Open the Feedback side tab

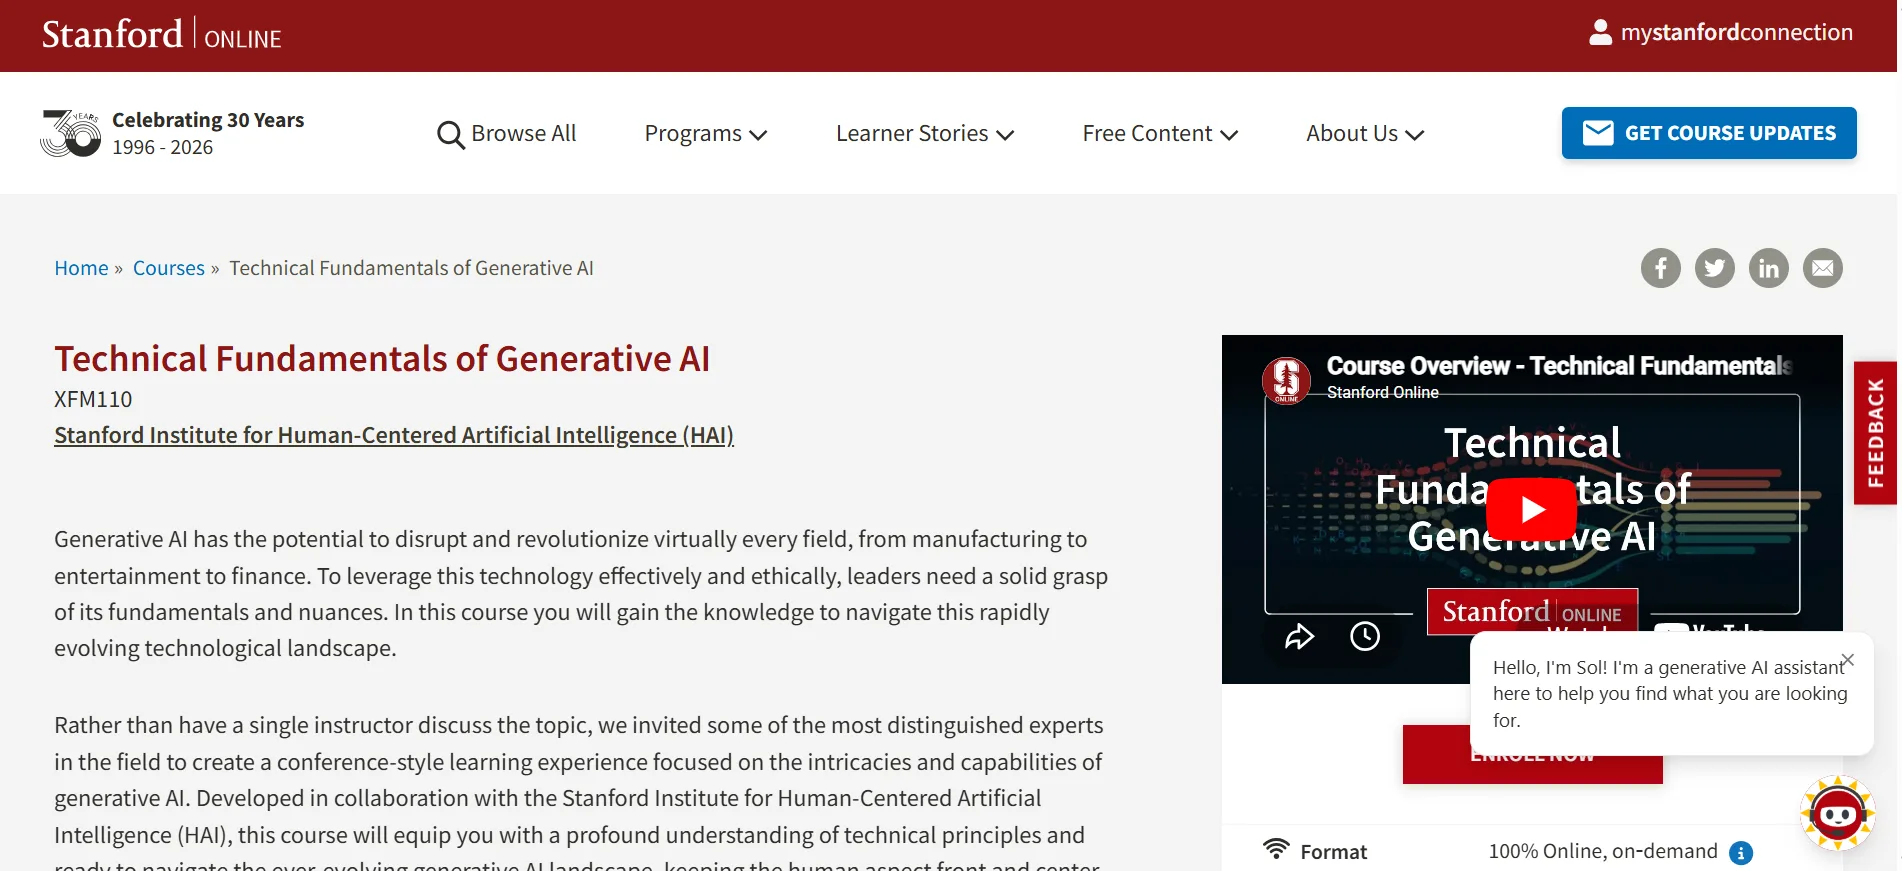[x=1875, y=433]
